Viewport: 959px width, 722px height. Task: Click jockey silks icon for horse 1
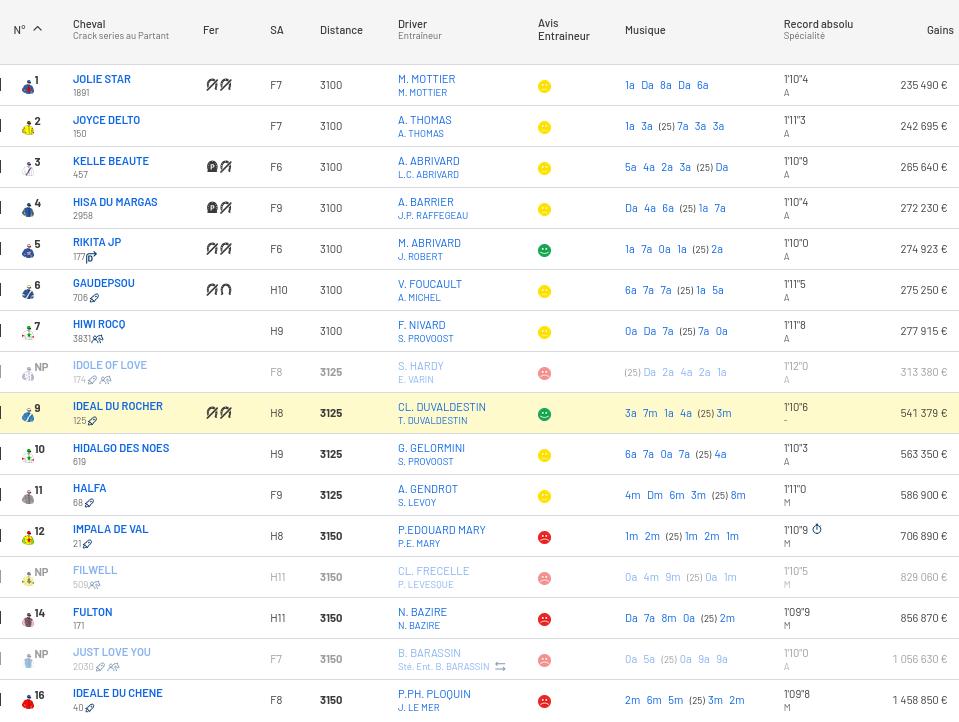tap(28, 87)
